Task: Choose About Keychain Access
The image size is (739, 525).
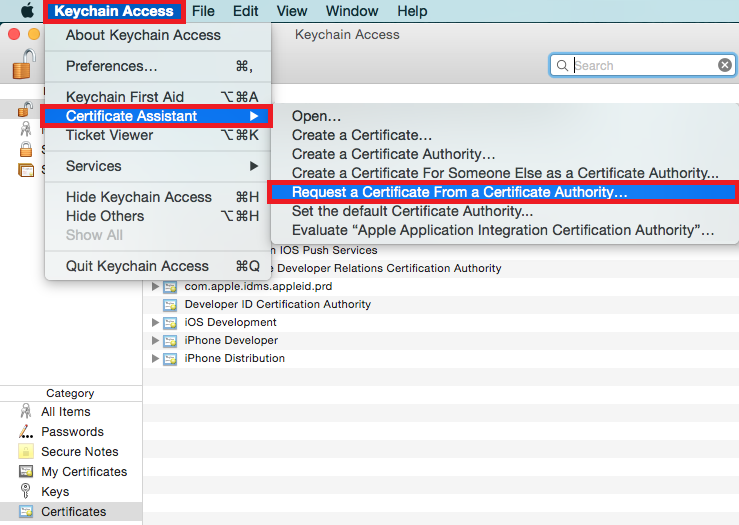Action: [158, 35]
